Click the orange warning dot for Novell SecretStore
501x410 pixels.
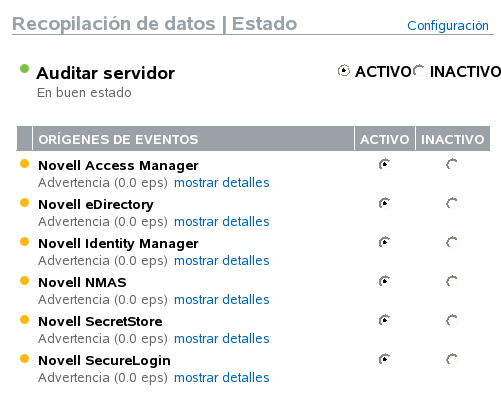click(x=24, y=320)
